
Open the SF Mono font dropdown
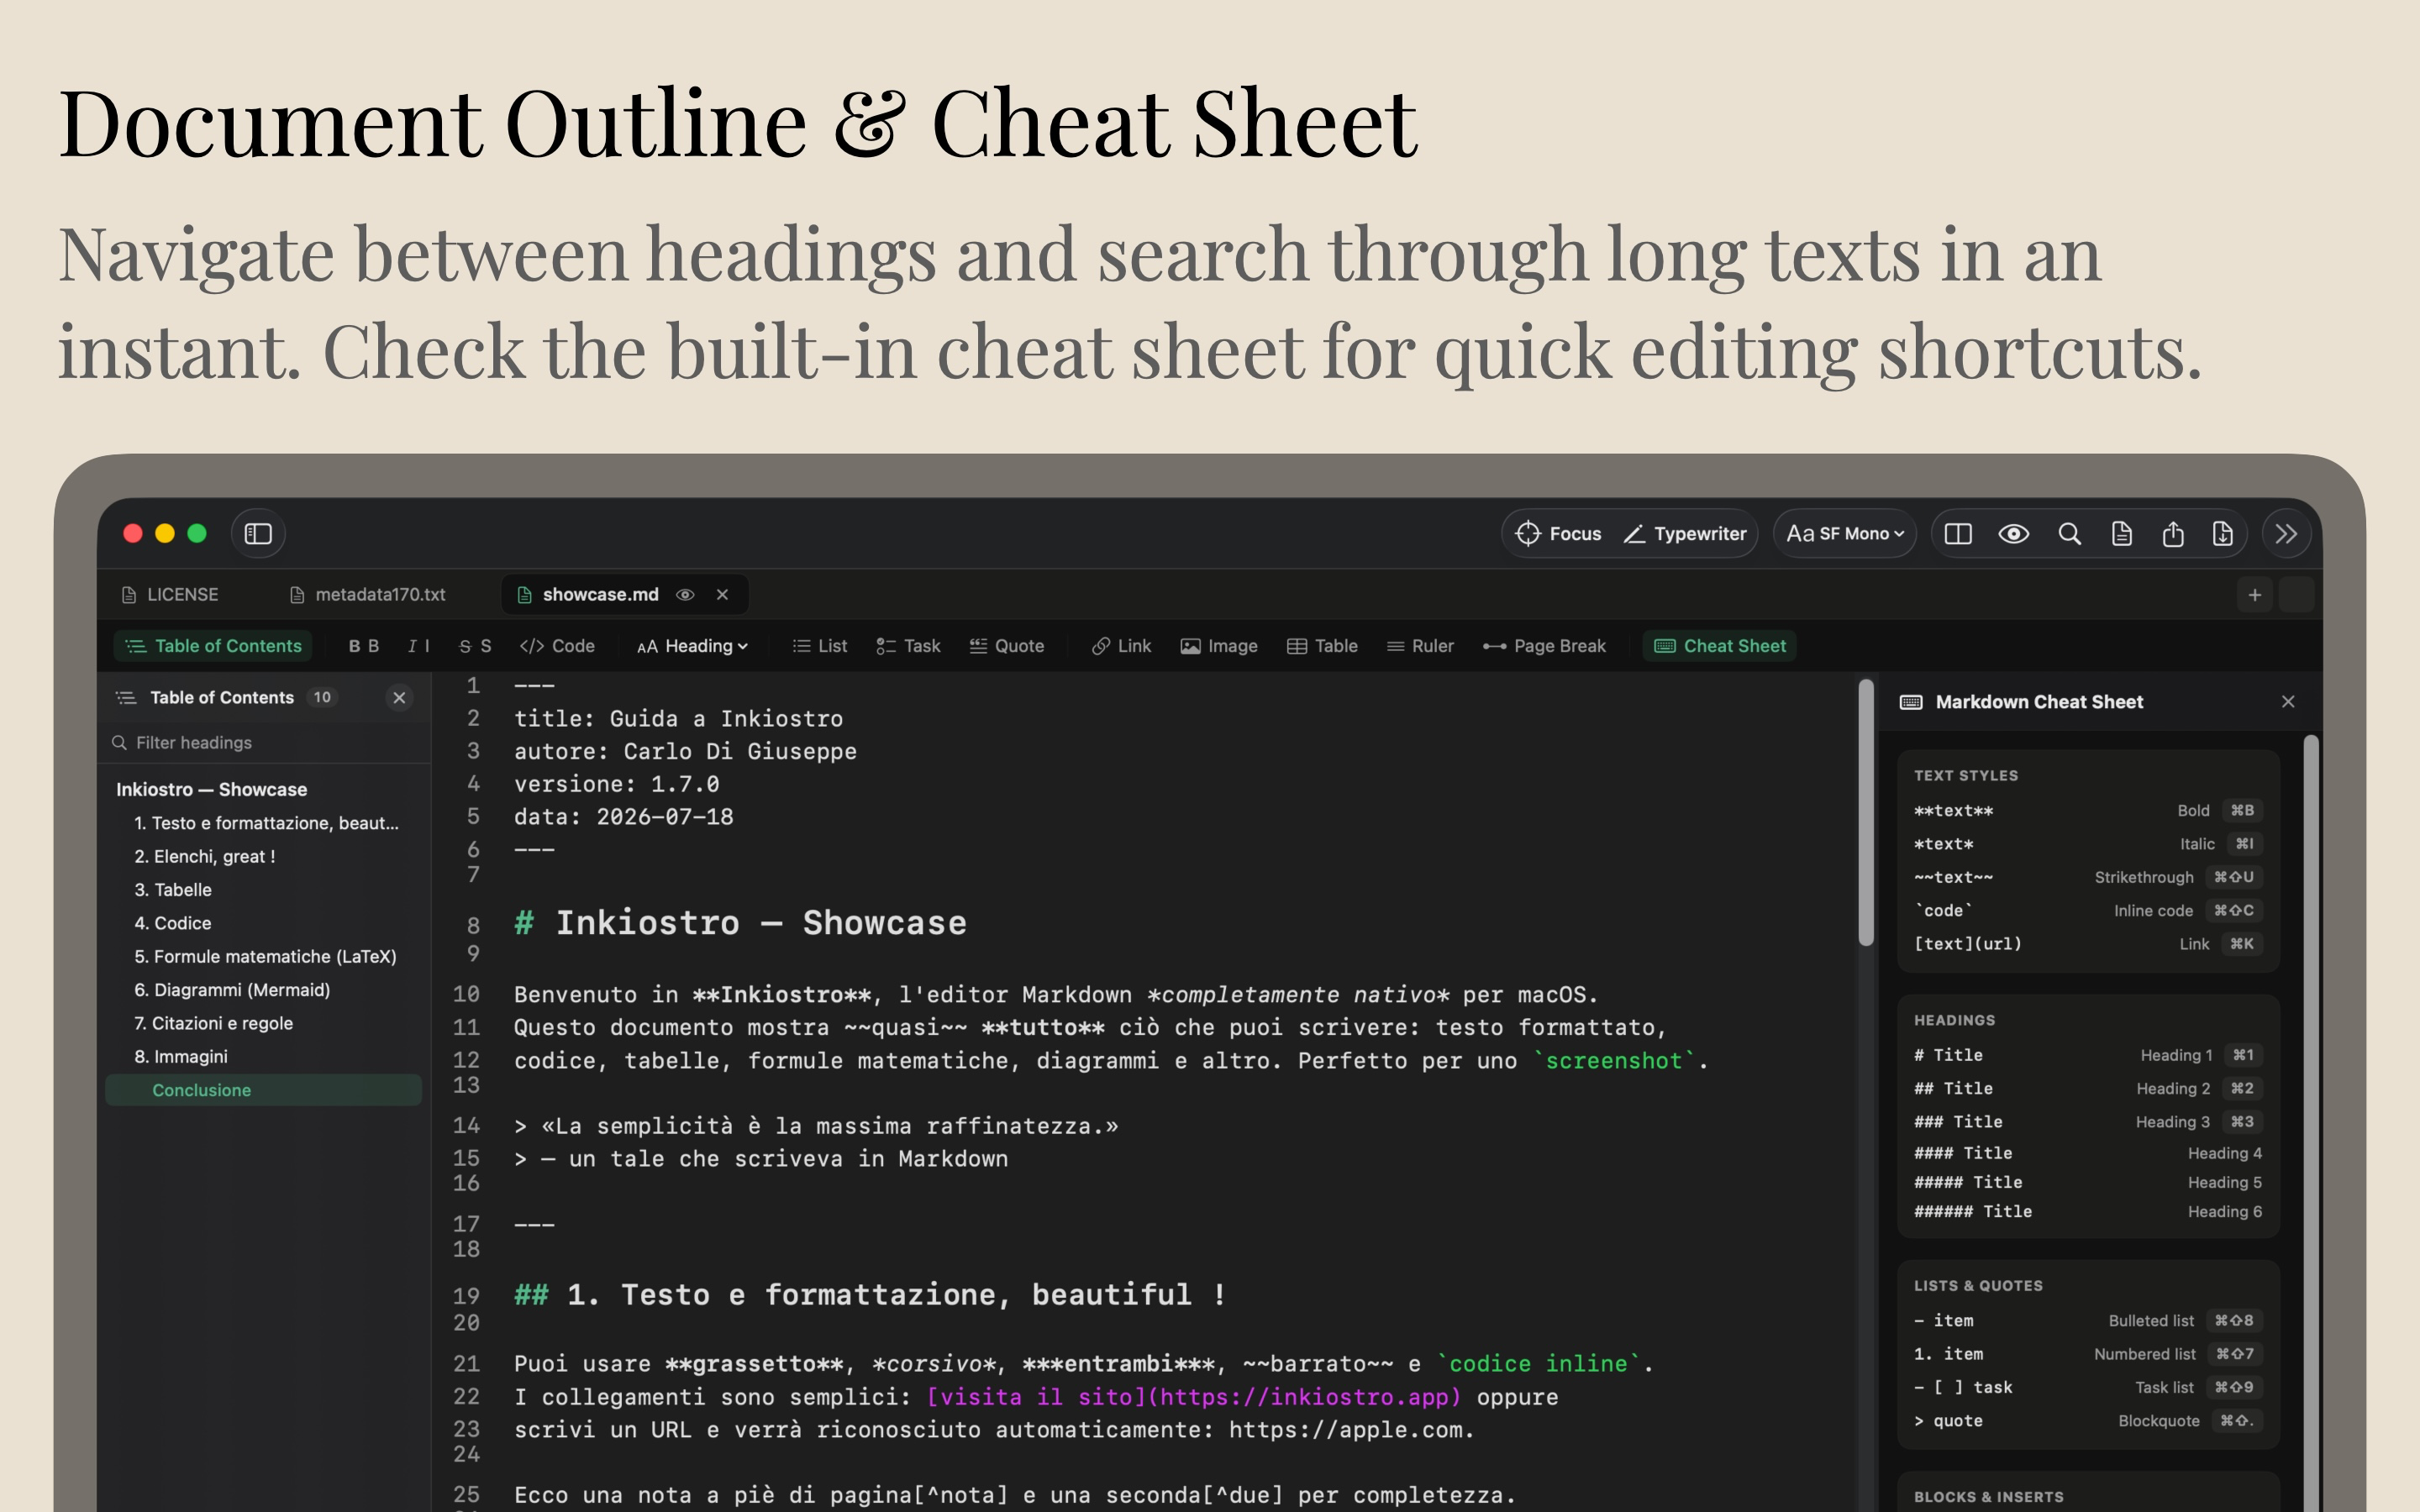pos(1845,534)
